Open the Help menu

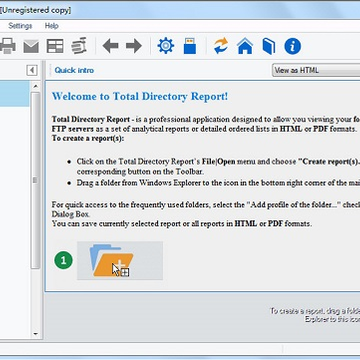tap(52, 26)
